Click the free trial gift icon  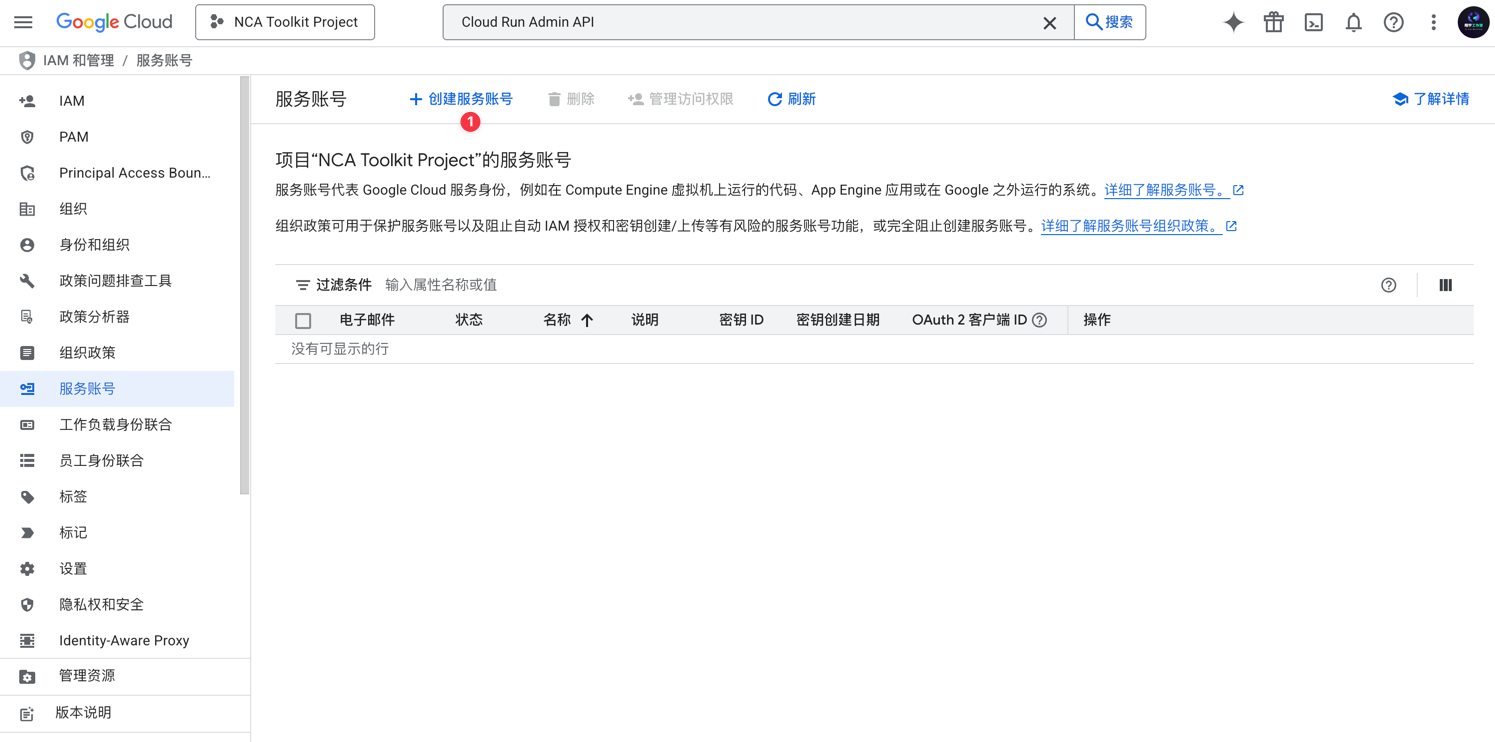click(1273, 21)
